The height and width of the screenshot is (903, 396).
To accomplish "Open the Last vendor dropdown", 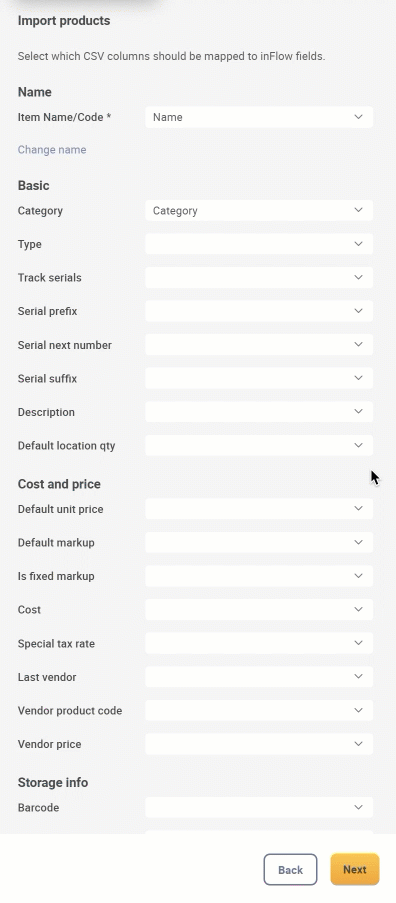I will [x=259, y=677].
